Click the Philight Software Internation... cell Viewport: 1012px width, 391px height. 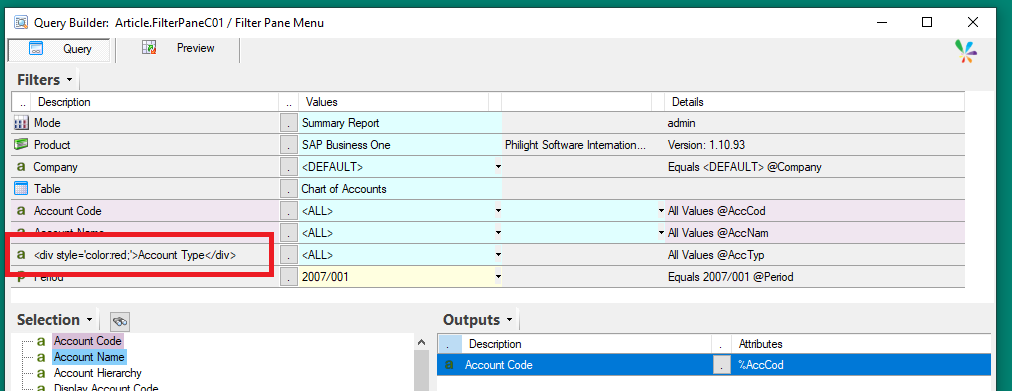[583, 145]
